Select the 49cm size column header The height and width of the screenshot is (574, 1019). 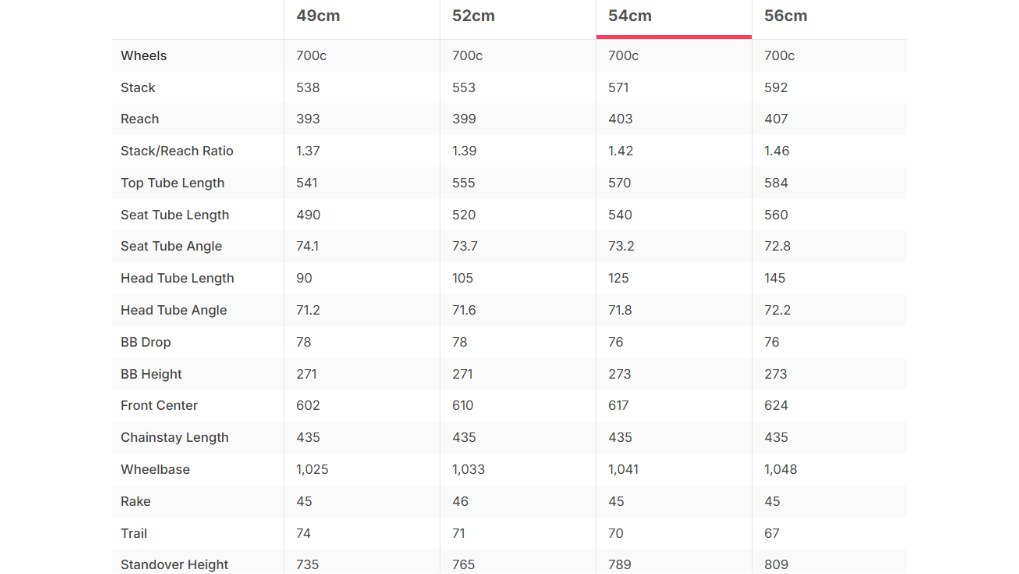[318, 16]
